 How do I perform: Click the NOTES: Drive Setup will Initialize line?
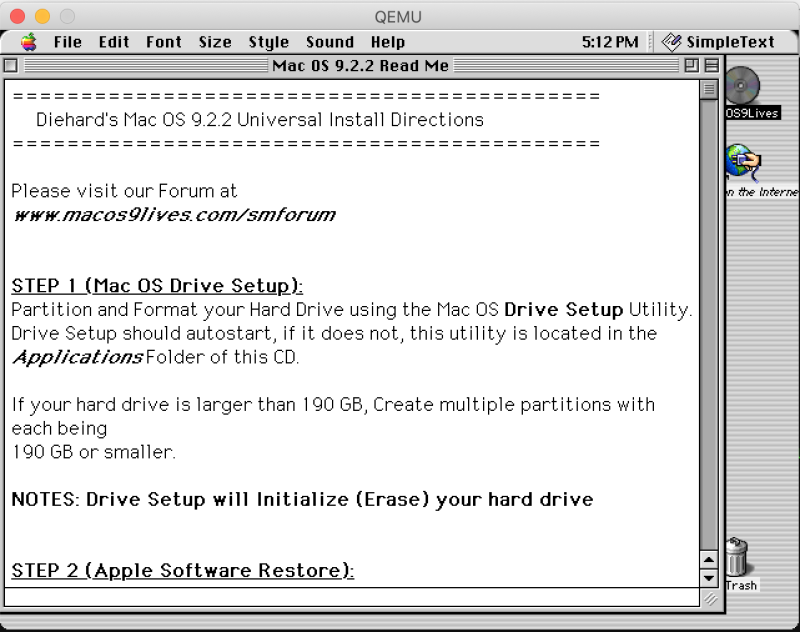302,499
